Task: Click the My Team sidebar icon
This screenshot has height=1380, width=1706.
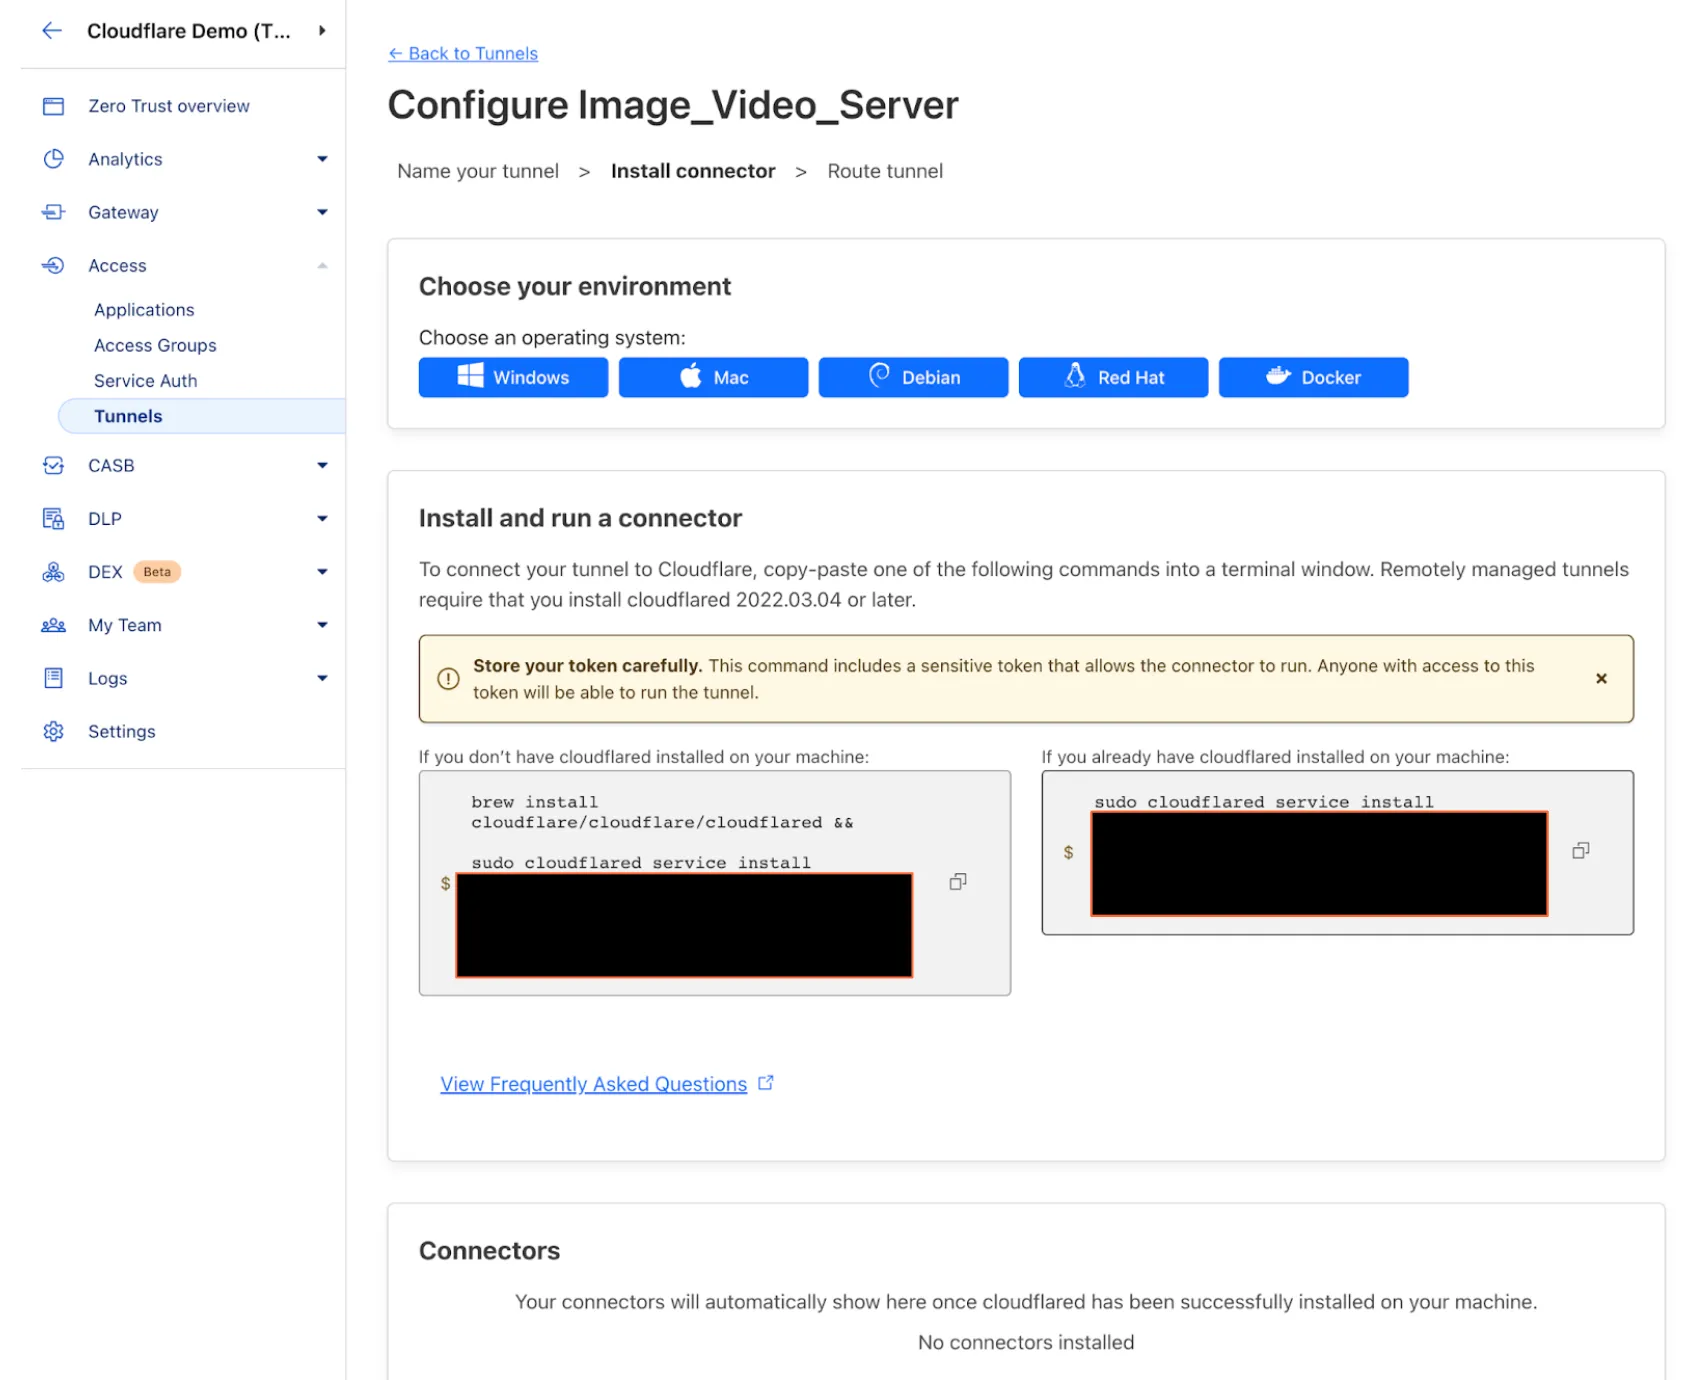Action: pyautogui.click(x=53, y=624)
